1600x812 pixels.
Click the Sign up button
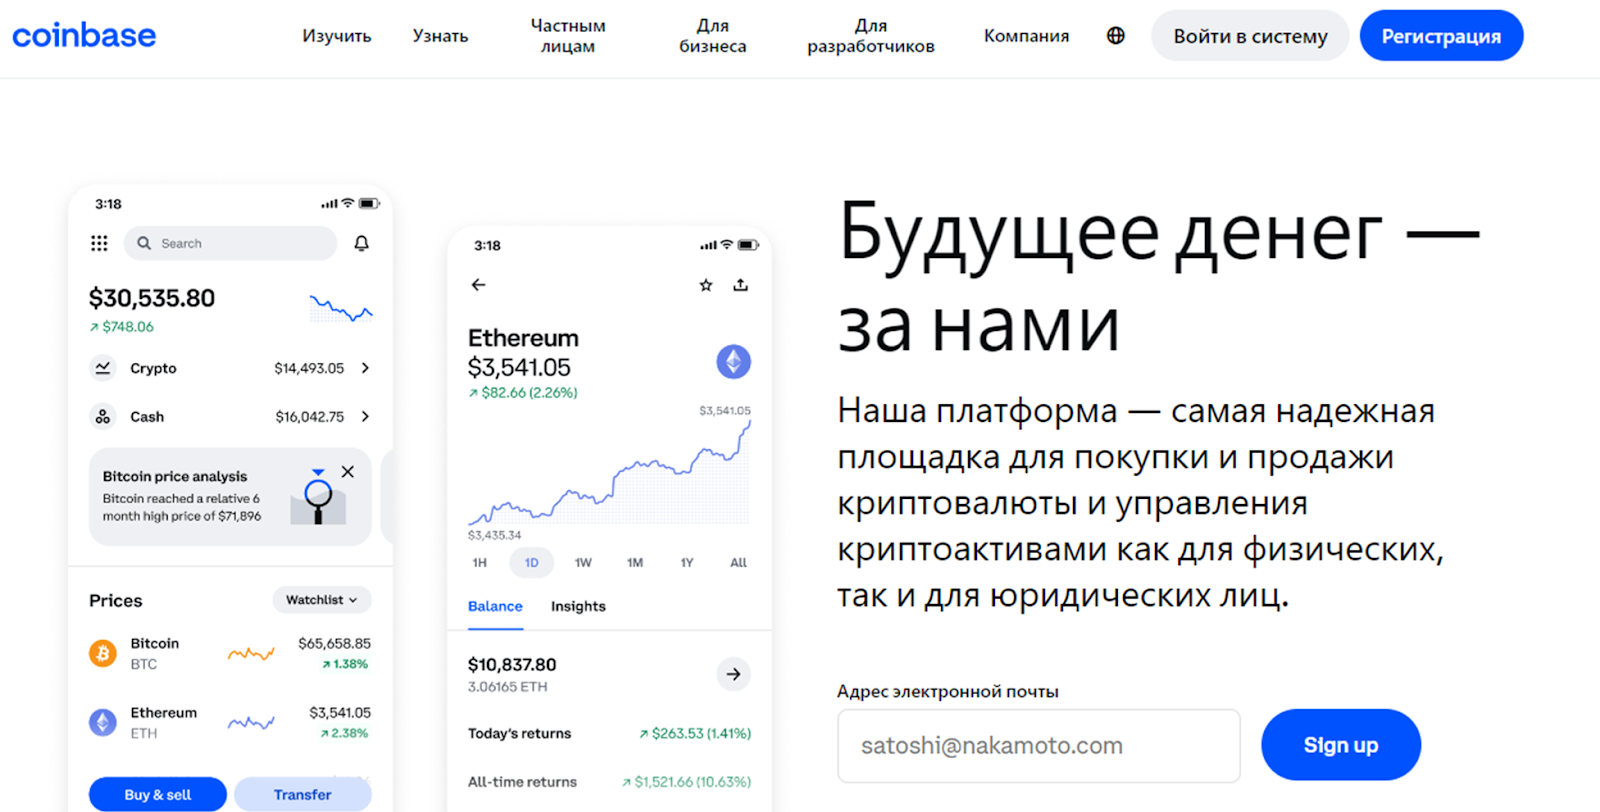coord(1341,745)
